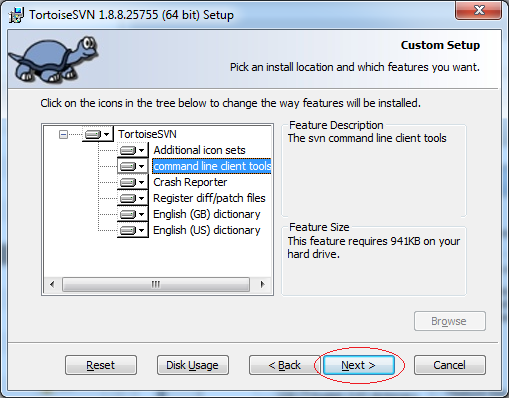Viewport: 509px width, 398px height.
Task: Click the English (GB) dictionary drive icon
Action: (x=133, y=214)
